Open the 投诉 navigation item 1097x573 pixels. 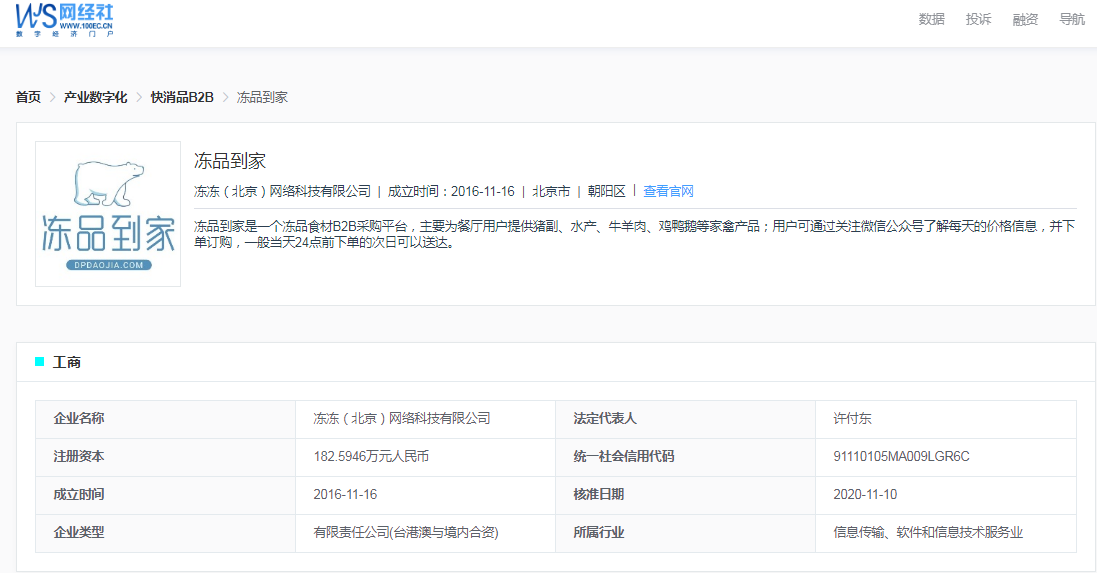coord(978,20)
